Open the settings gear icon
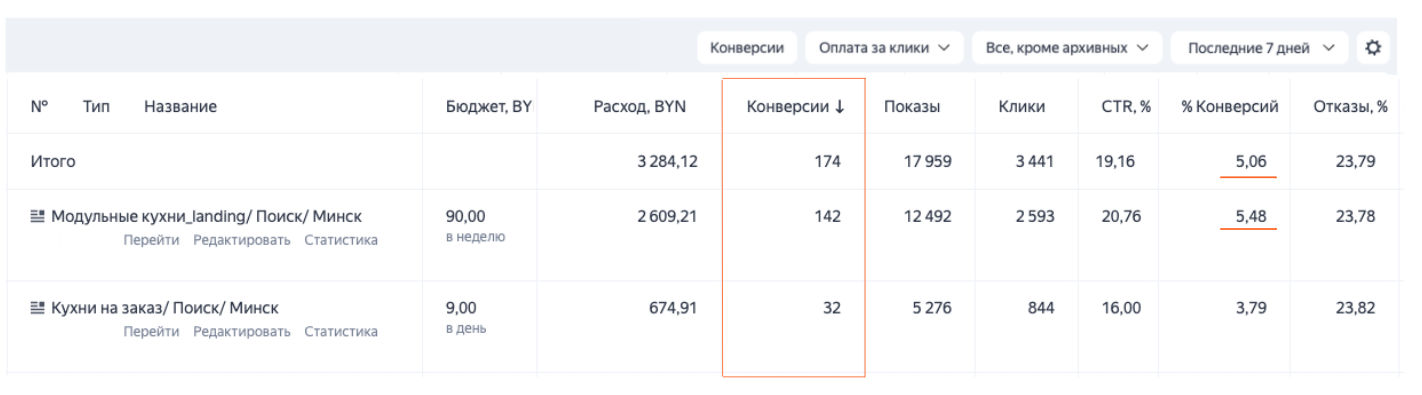Viewport: 1422px width, 395px height. [x=1373, y=47]
